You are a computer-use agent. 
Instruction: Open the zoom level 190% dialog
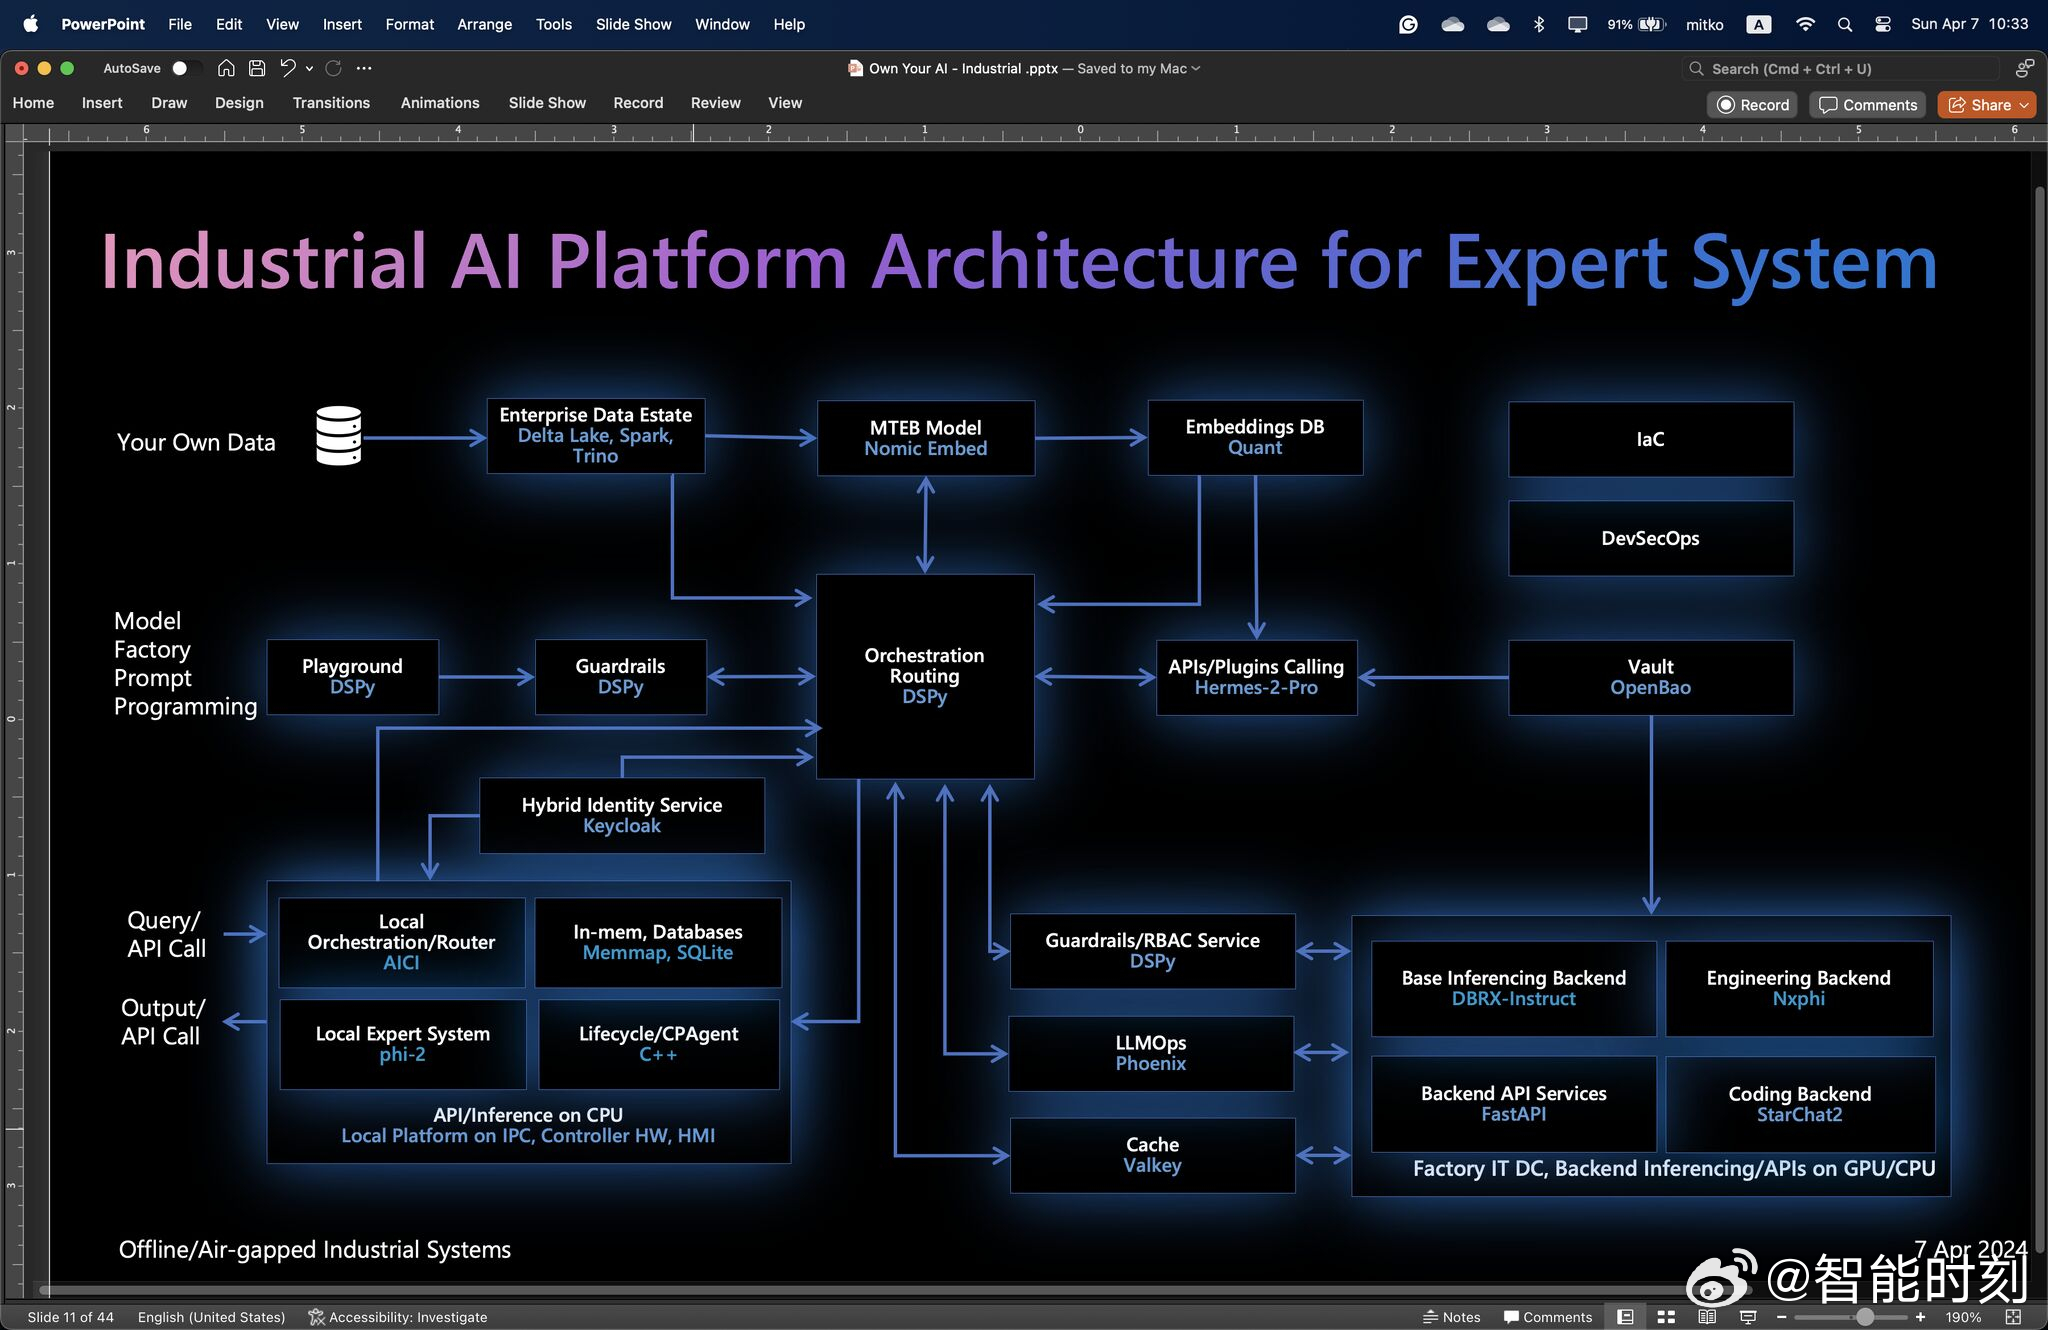1963,1317
